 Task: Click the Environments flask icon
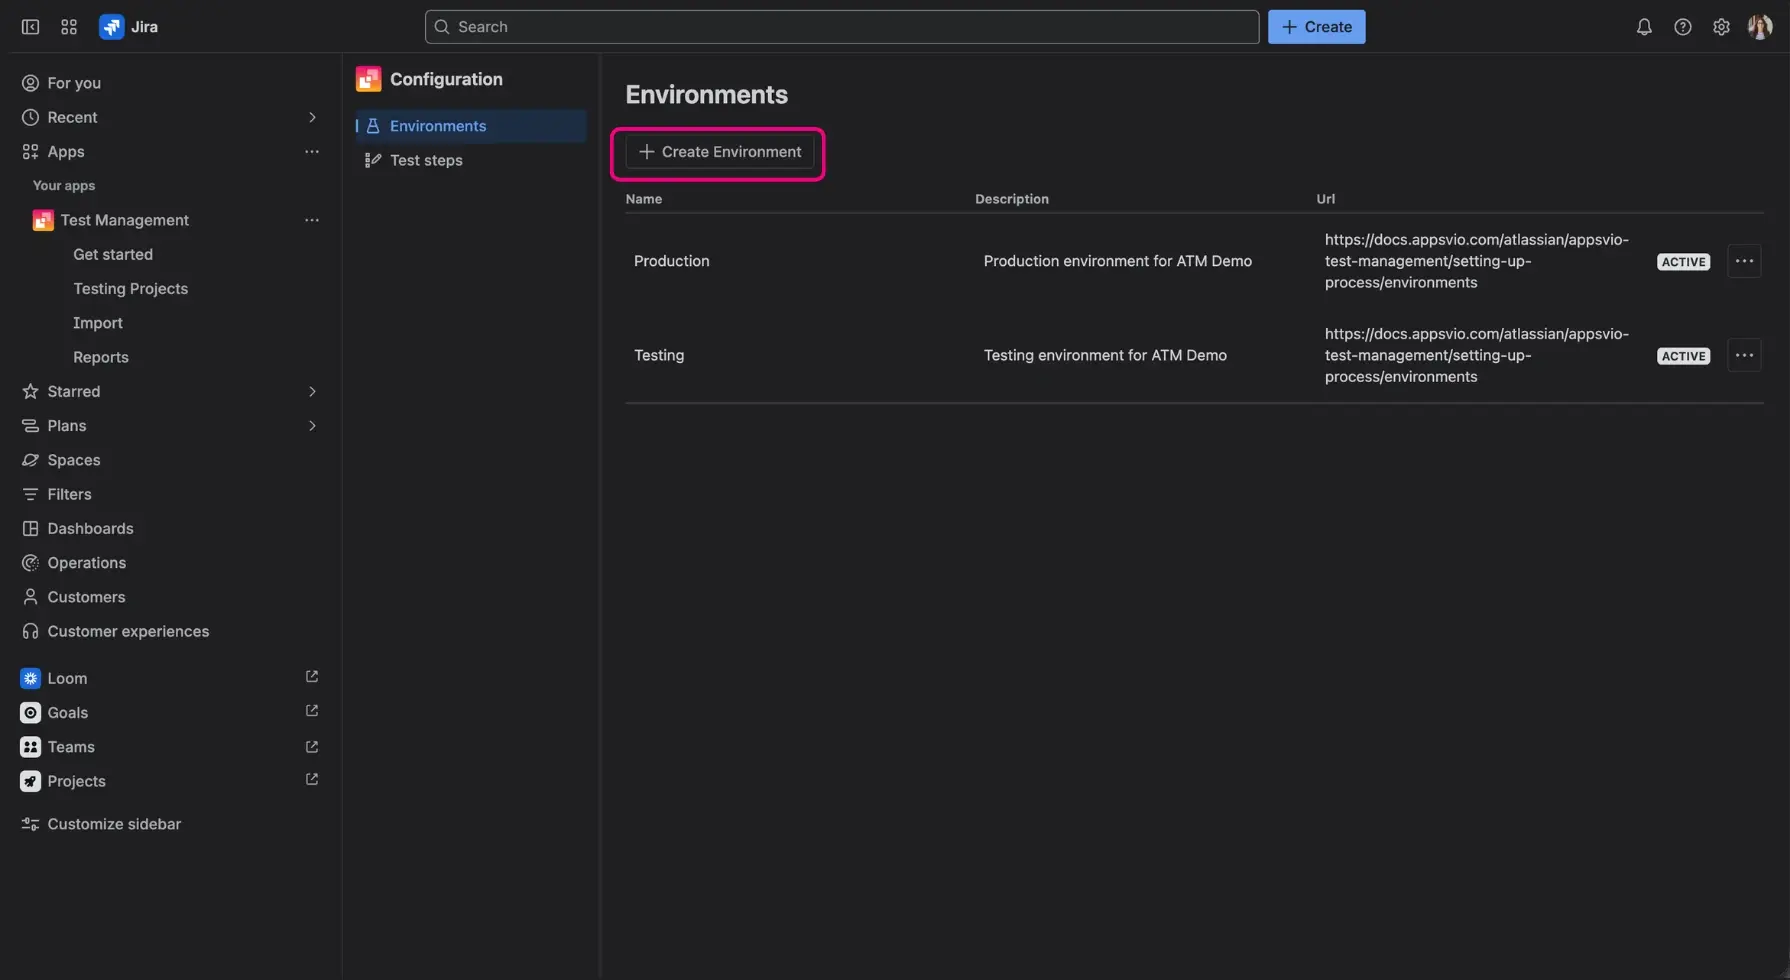click(373, 126)
